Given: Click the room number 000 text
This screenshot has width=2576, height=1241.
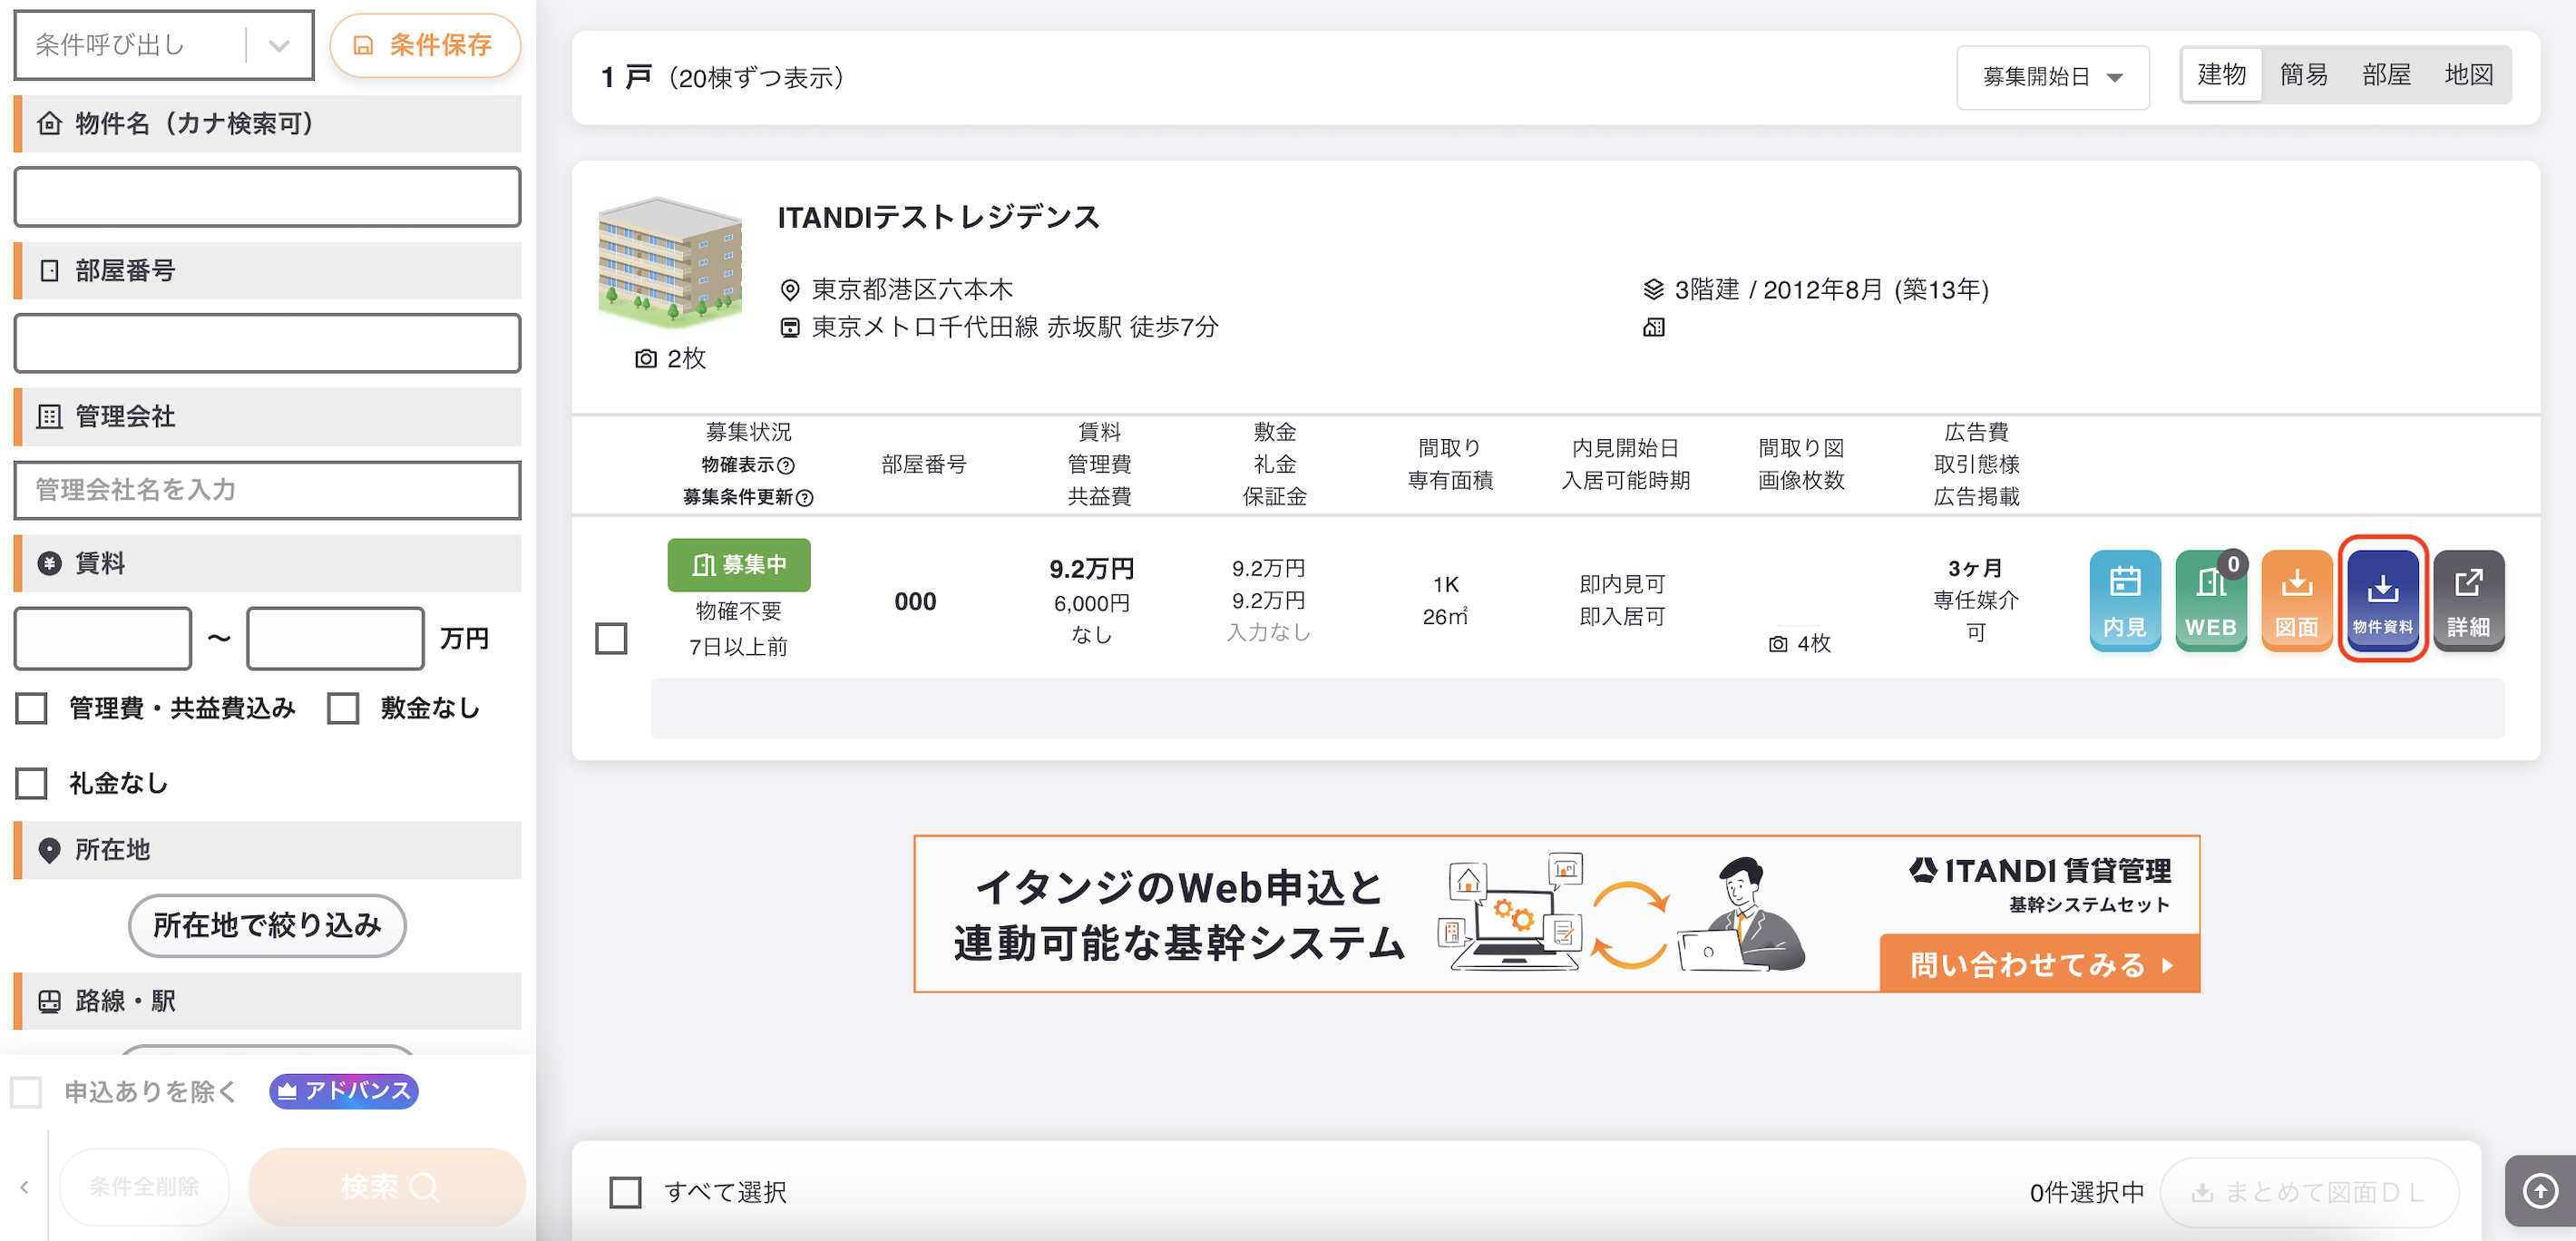Looking at the screenshot, I should click(x=915, y=601).
